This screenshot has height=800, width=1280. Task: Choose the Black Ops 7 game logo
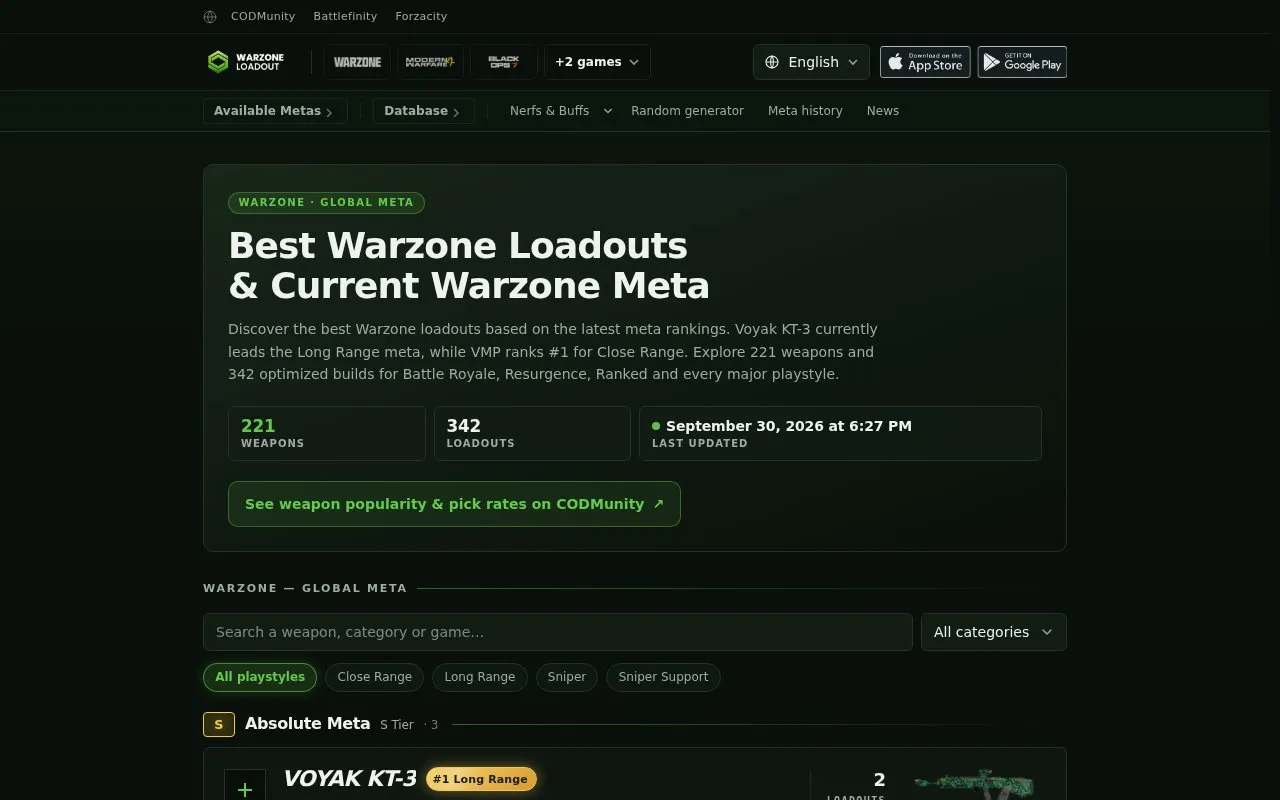[x=504, y=62]
